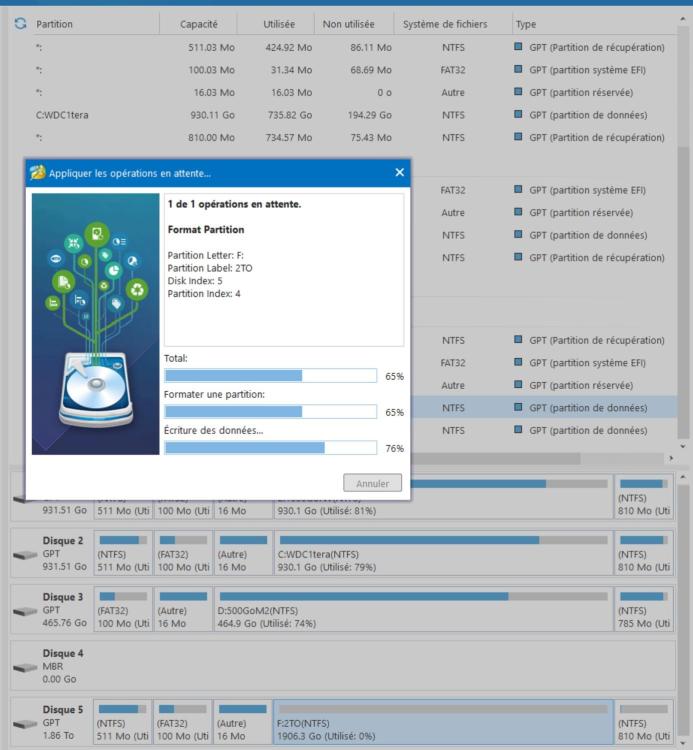Select the C:WDC1tera partition row in list
The height and width of the screenshot is (750, 693).
click(x=62, y=115)
